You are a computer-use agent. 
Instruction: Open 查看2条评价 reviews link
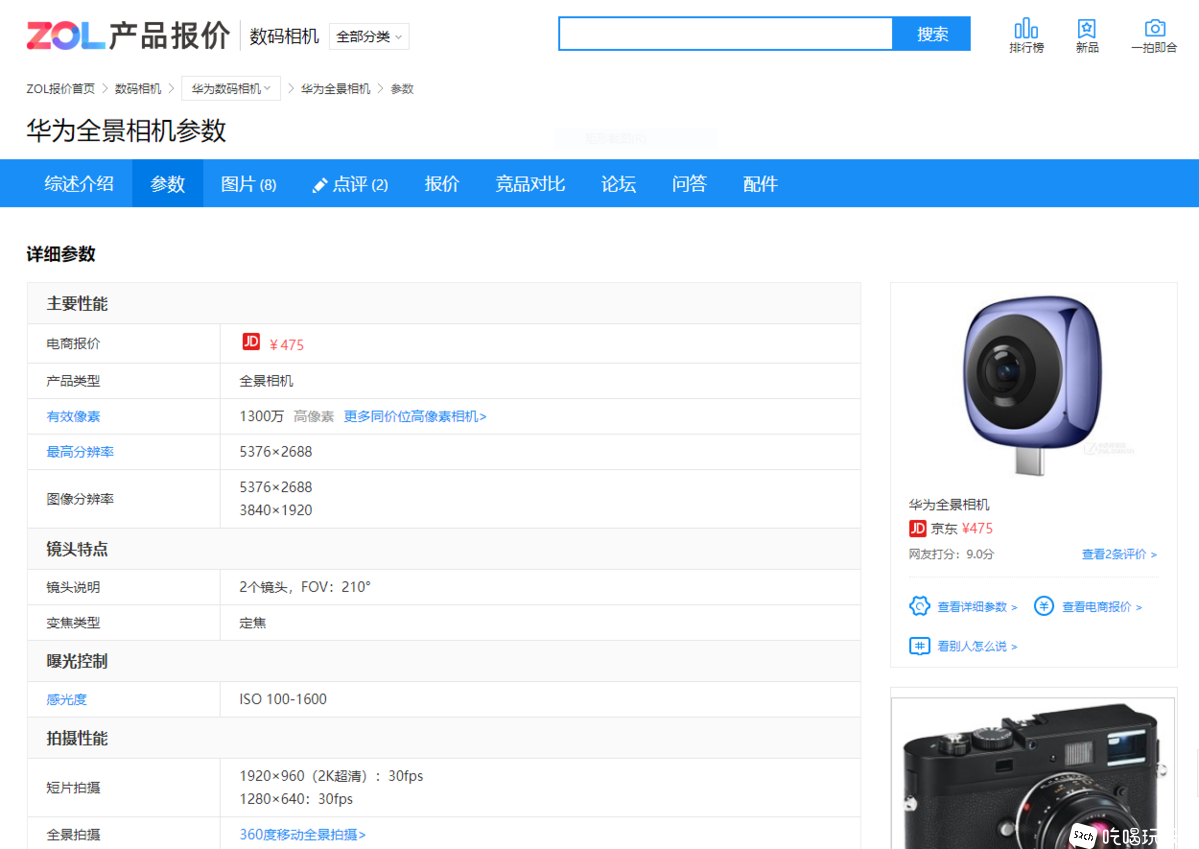[x=1119, y=555]
